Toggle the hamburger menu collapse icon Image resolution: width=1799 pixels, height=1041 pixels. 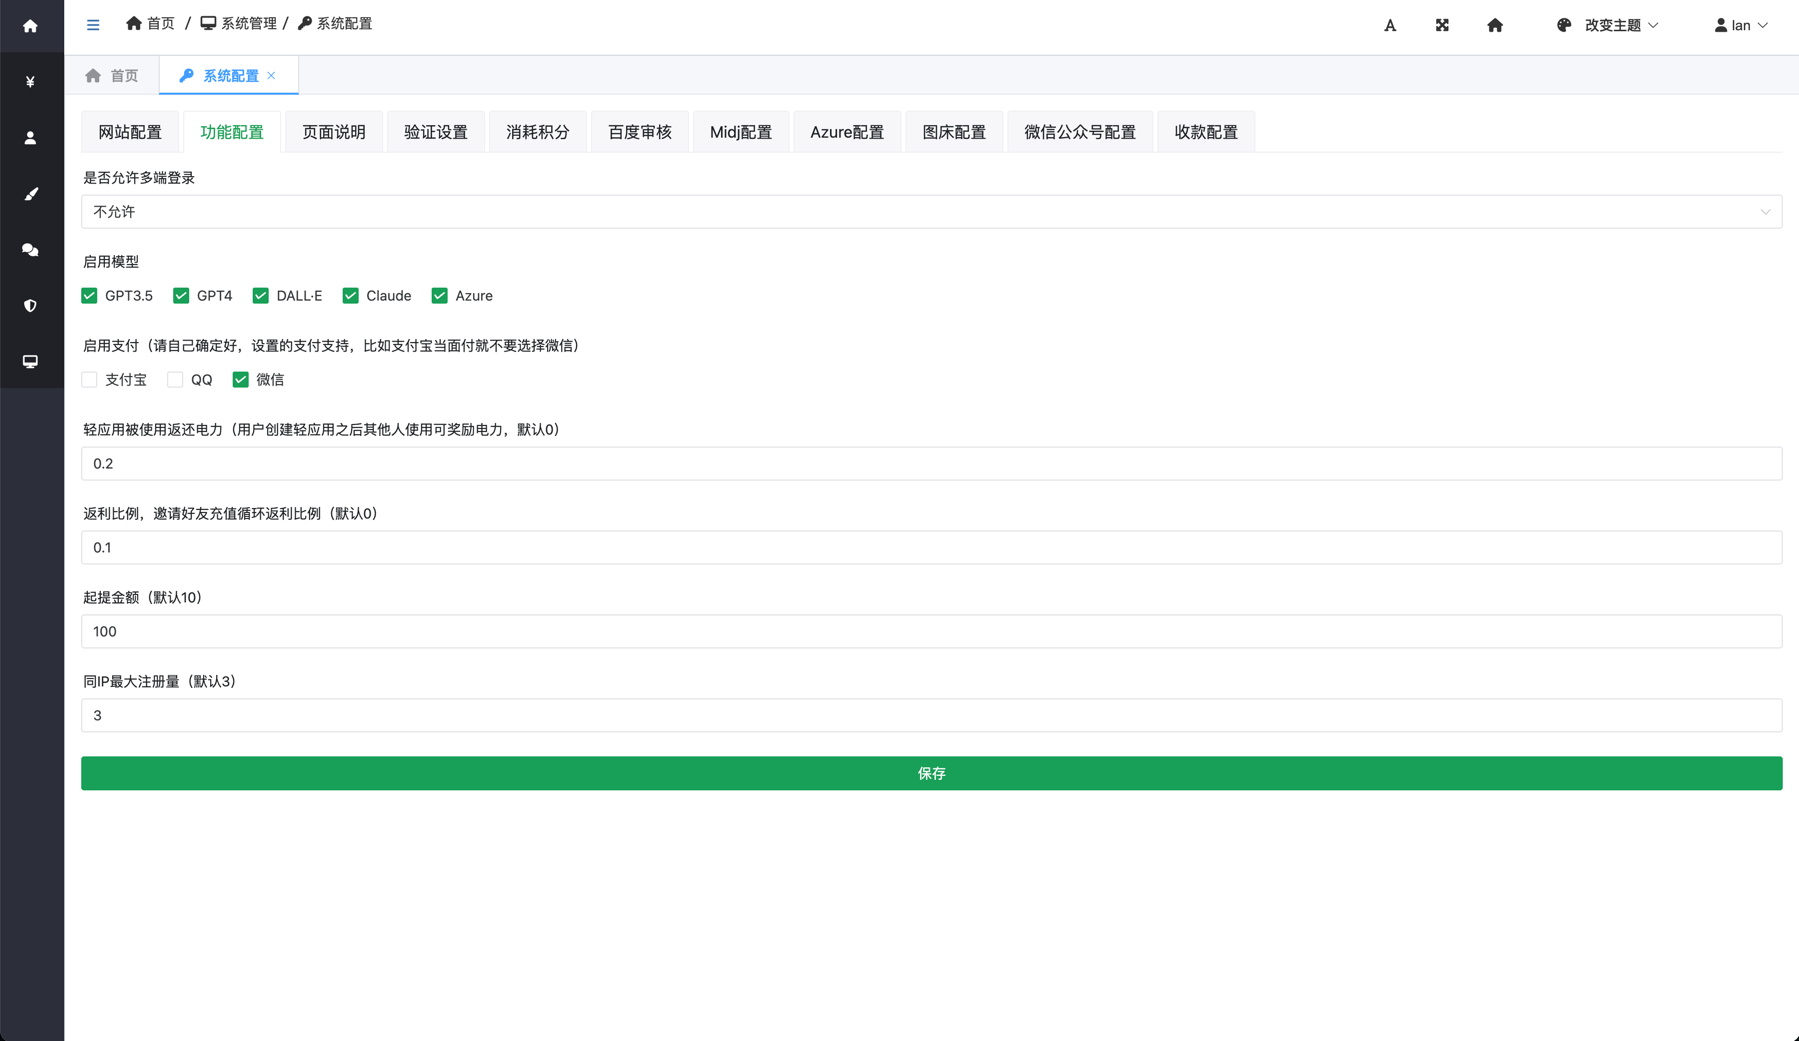click(93, 25)
